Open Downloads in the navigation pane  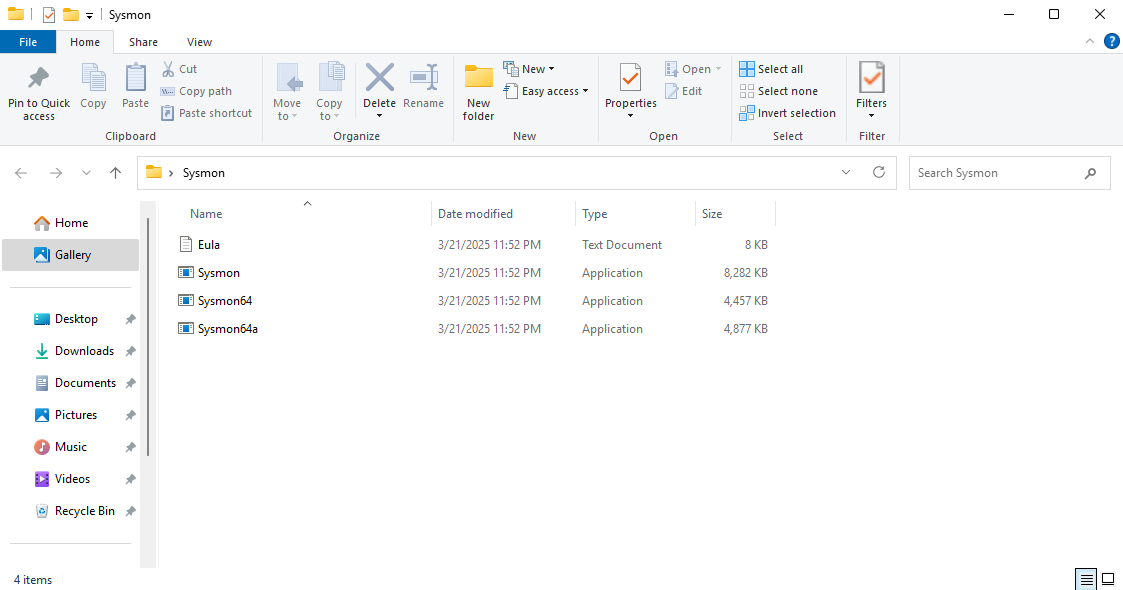point(84,351)
